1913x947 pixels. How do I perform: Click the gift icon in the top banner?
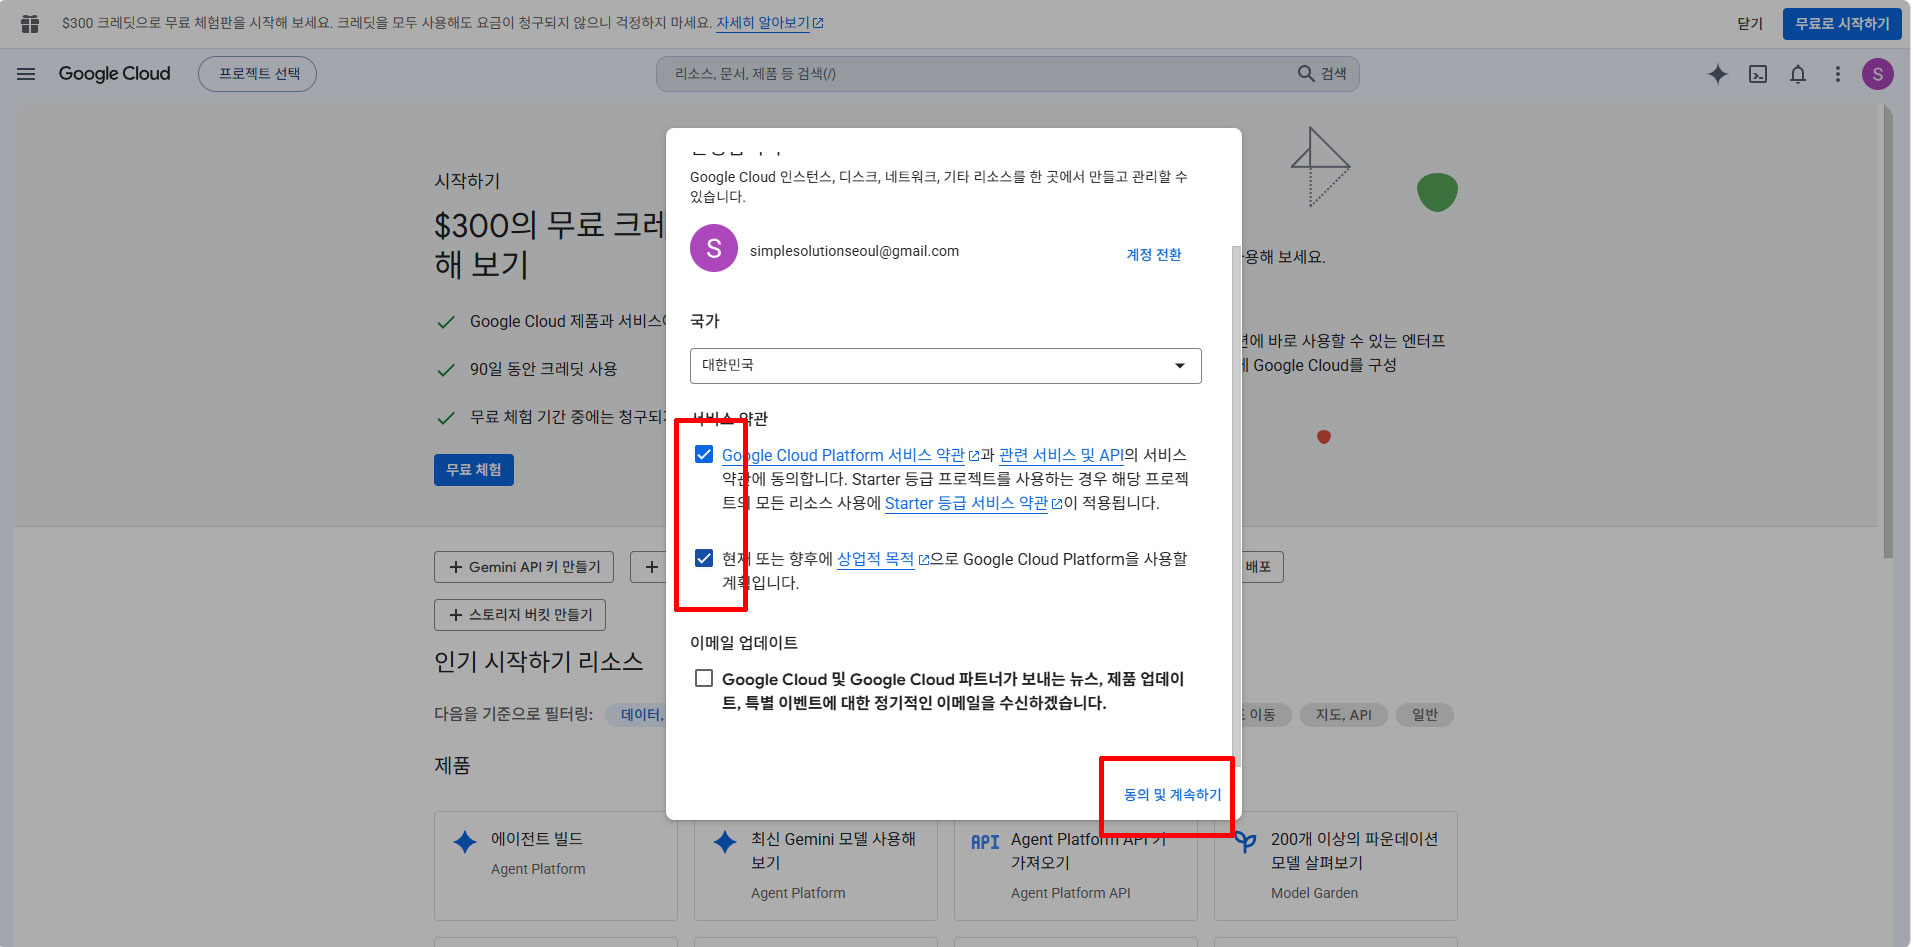tap(30, 23)
